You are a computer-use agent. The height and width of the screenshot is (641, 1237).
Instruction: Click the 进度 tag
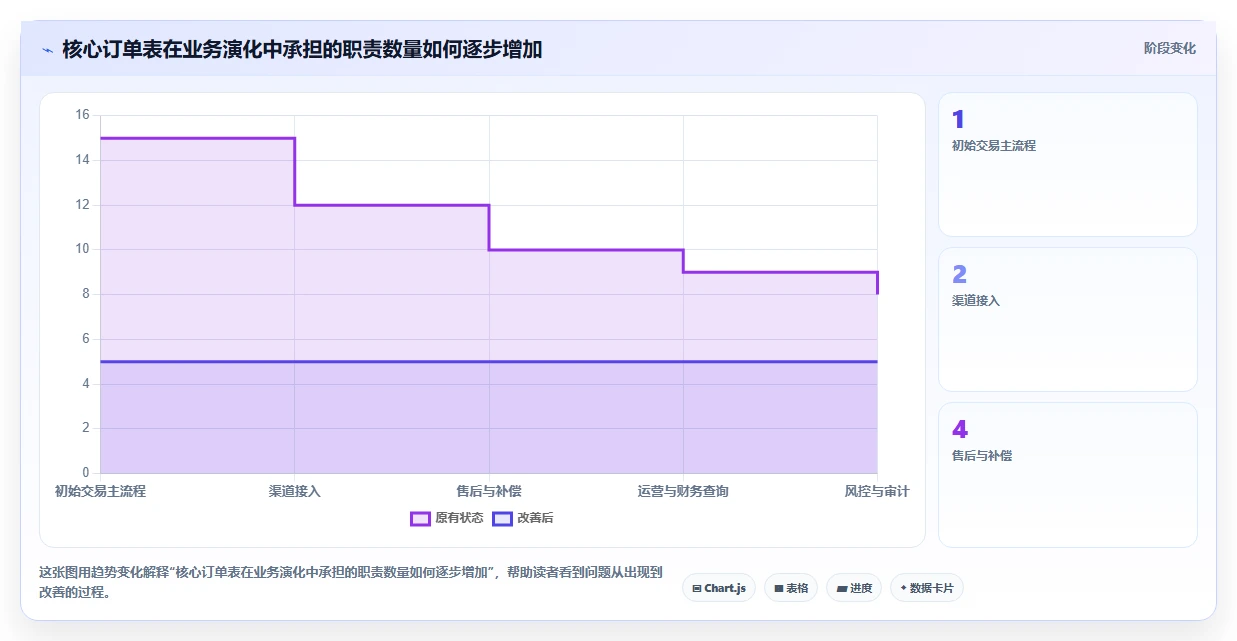[x=854, y=588]
